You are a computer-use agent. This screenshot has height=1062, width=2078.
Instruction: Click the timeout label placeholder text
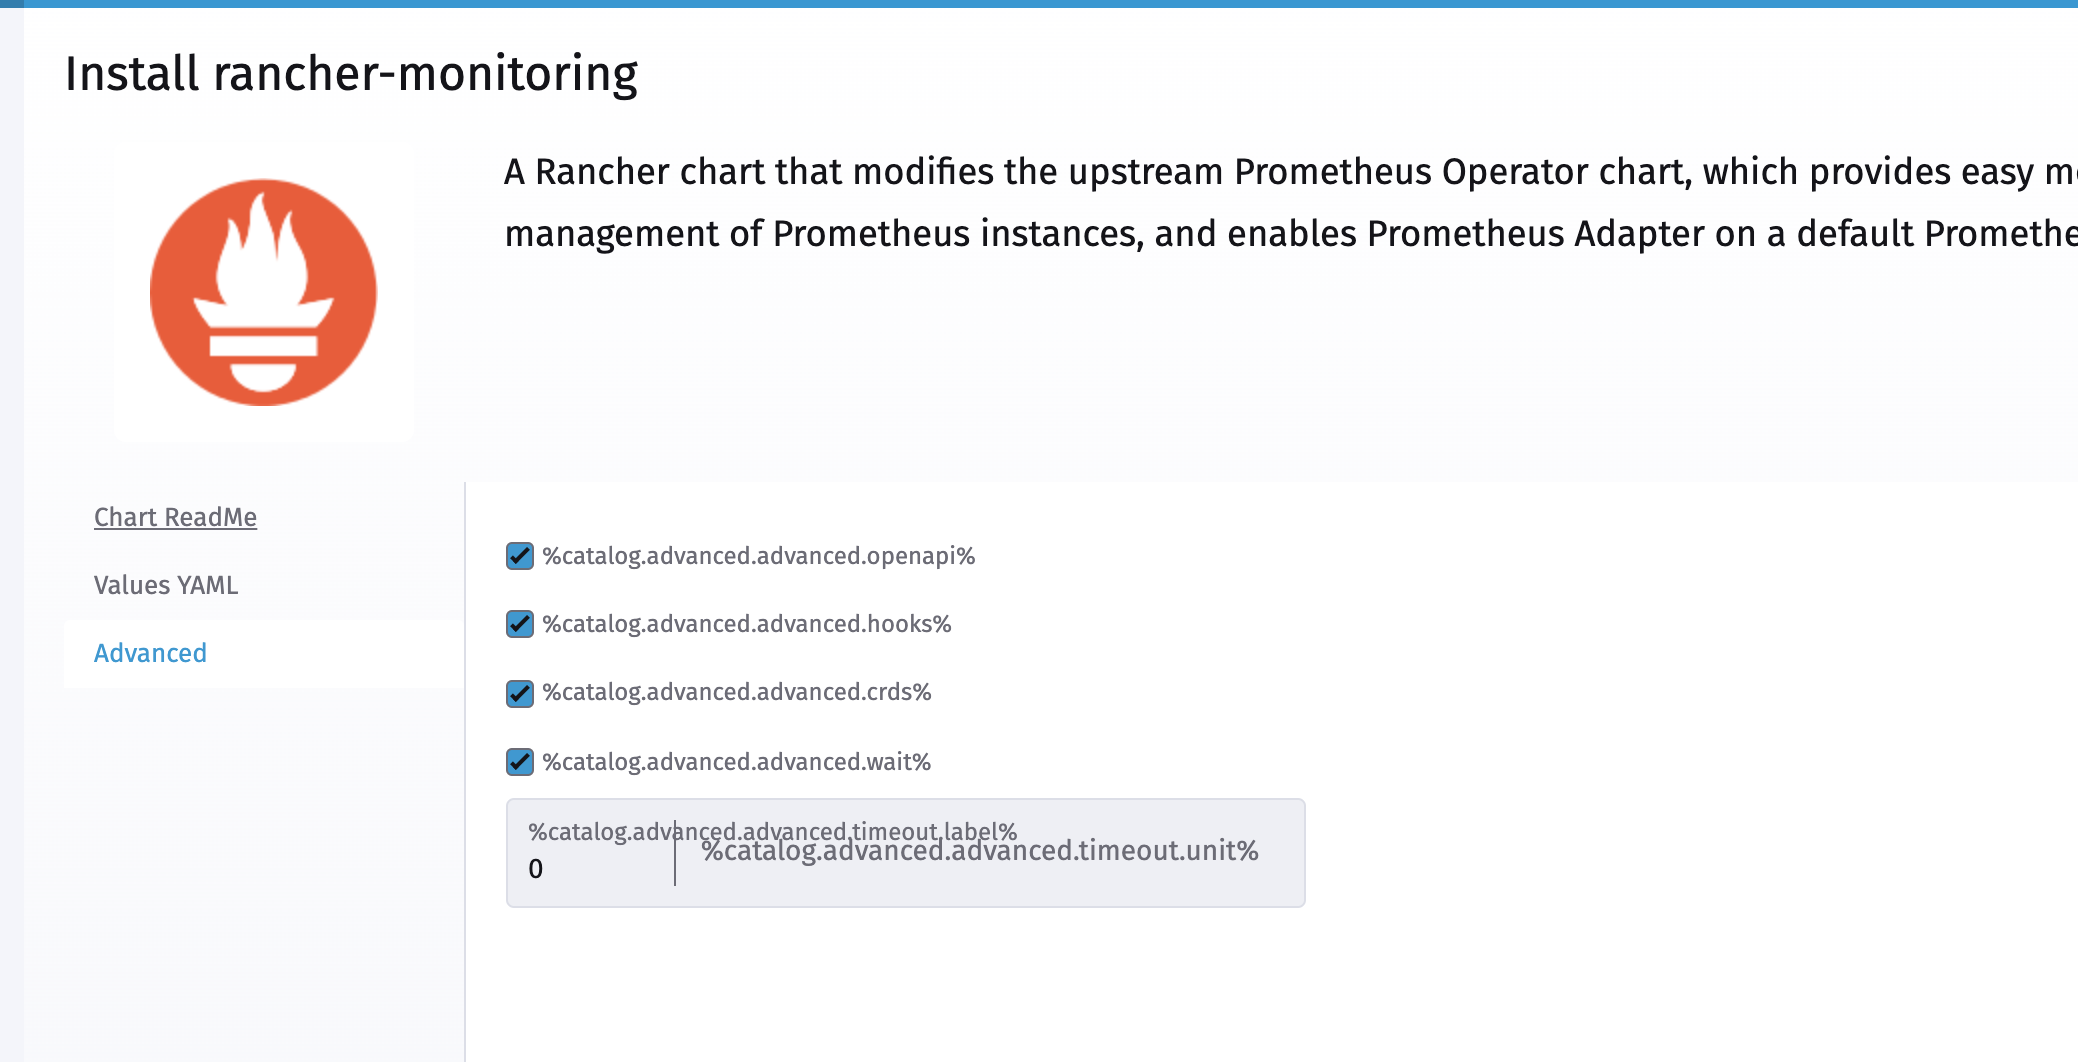tap(772, 831)
